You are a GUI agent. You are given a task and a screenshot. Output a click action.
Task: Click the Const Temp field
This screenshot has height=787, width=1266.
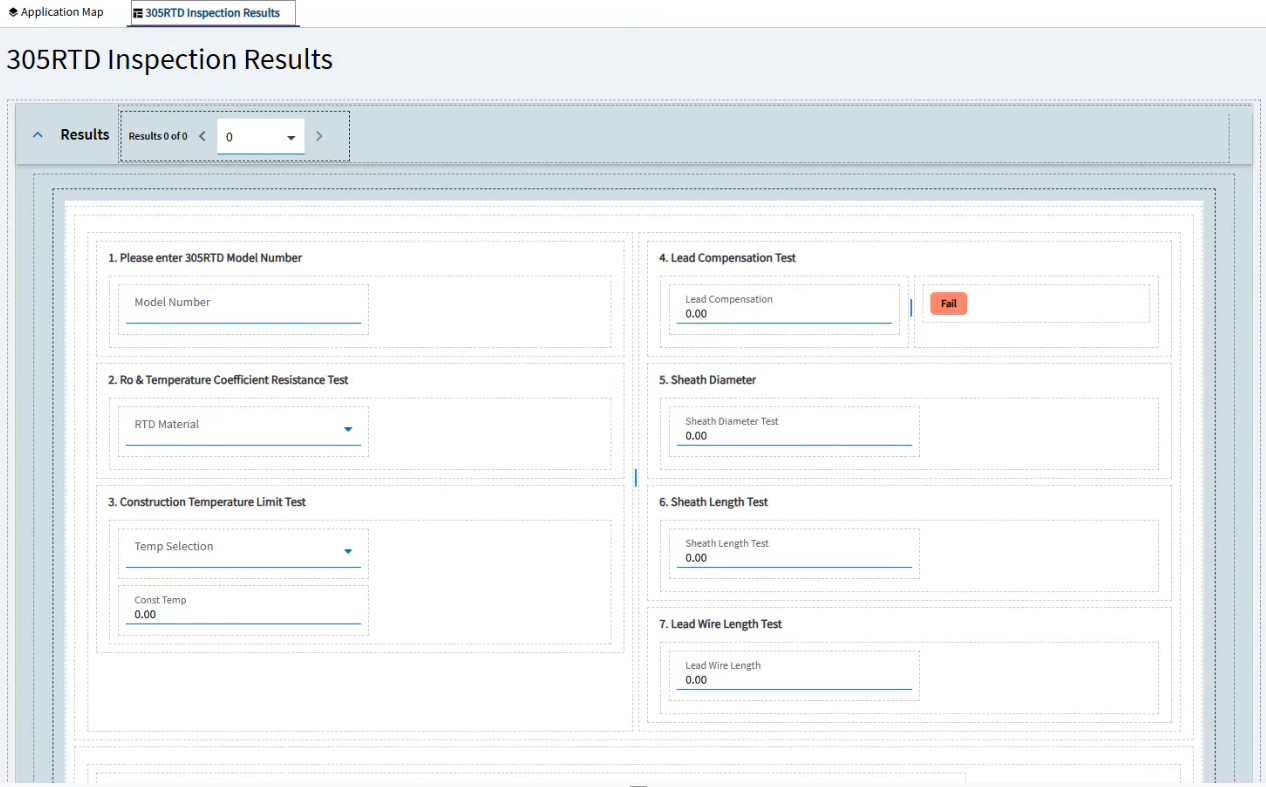coord(243,614)
